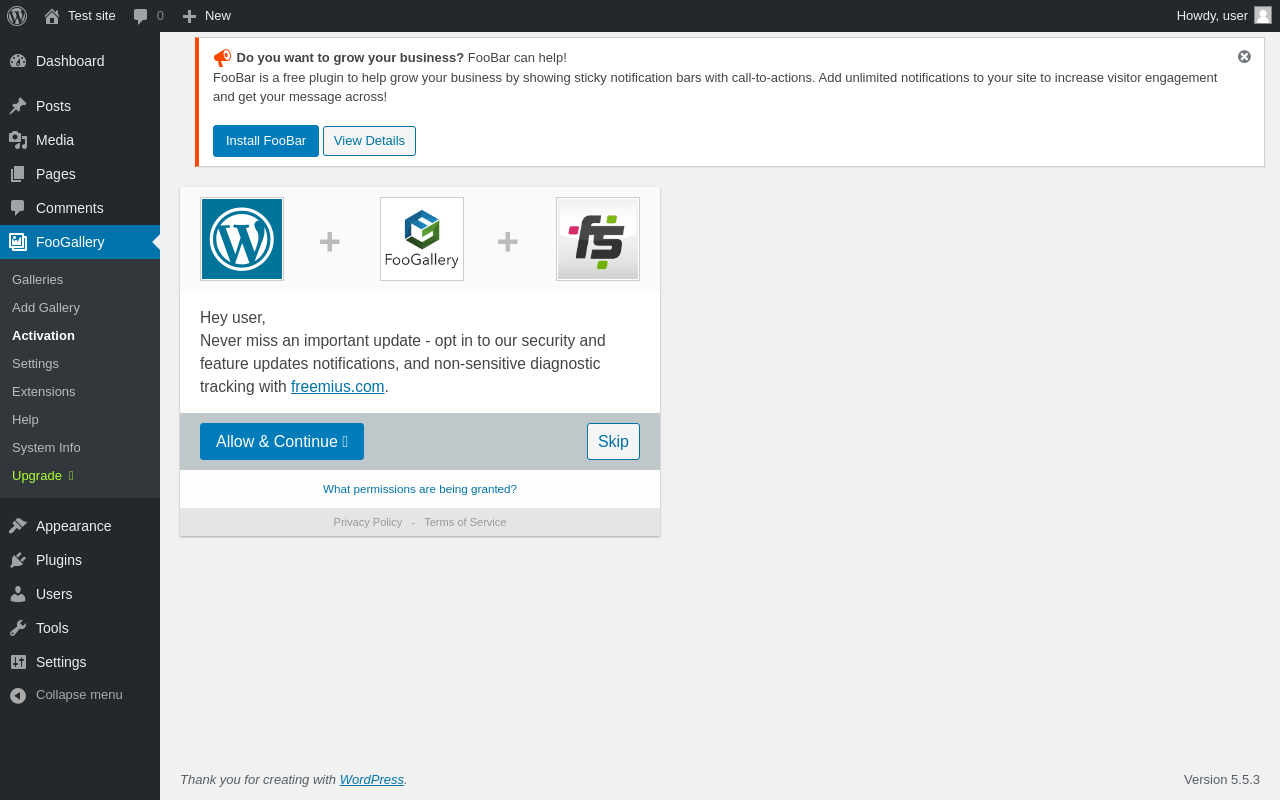Click the Skip button
The image size is (1280, 800).
(x=613, y=441)
